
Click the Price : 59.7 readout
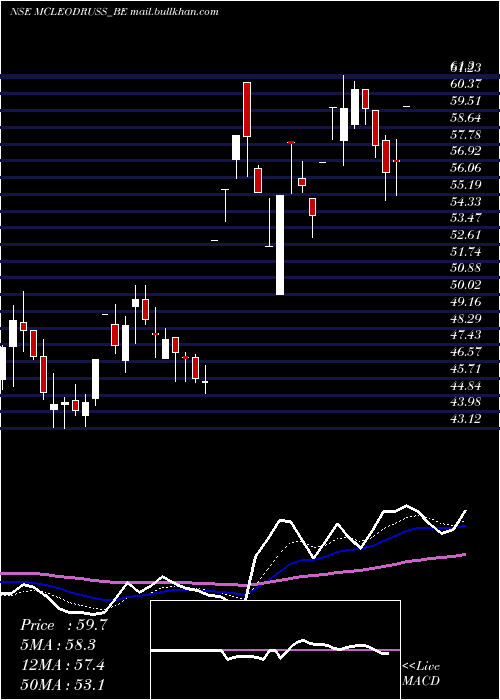tap(64, 625)
